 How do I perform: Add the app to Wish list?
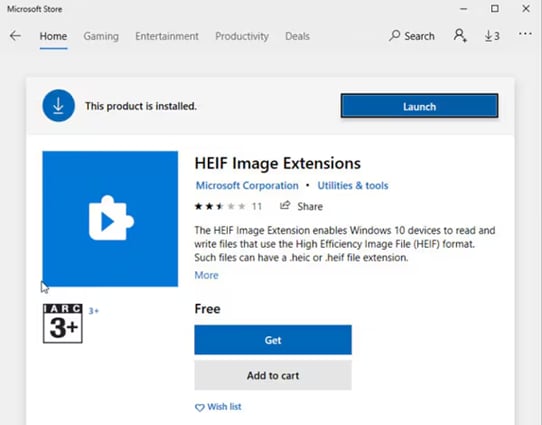pyautogui.click(x=218, y=407)
